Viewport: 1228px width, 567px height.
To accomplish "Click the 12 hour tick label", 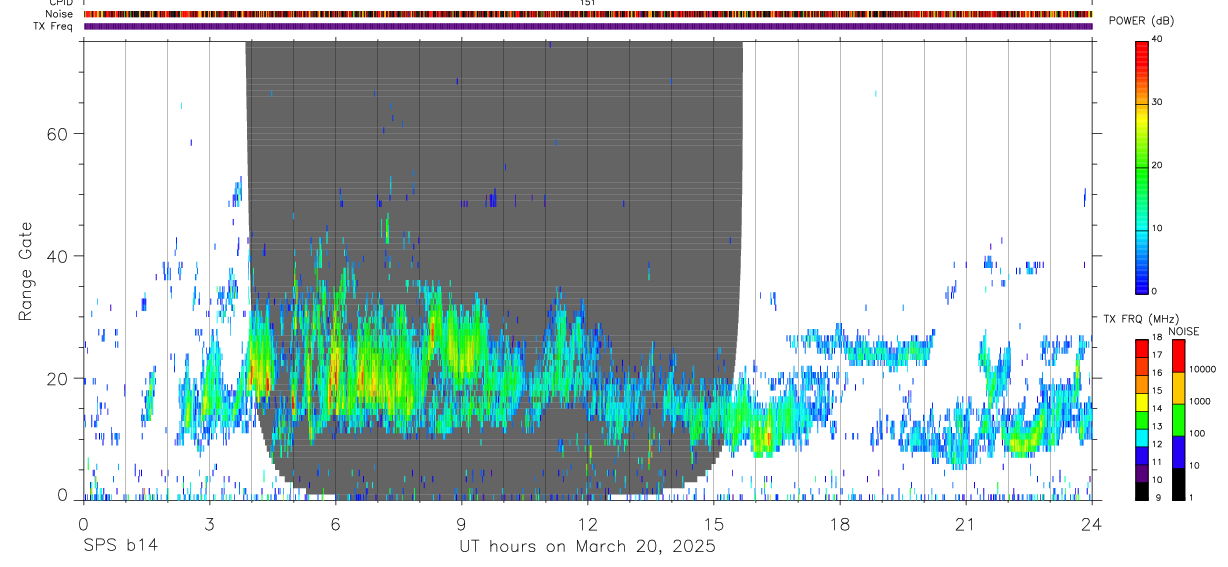I will point(588,523).
